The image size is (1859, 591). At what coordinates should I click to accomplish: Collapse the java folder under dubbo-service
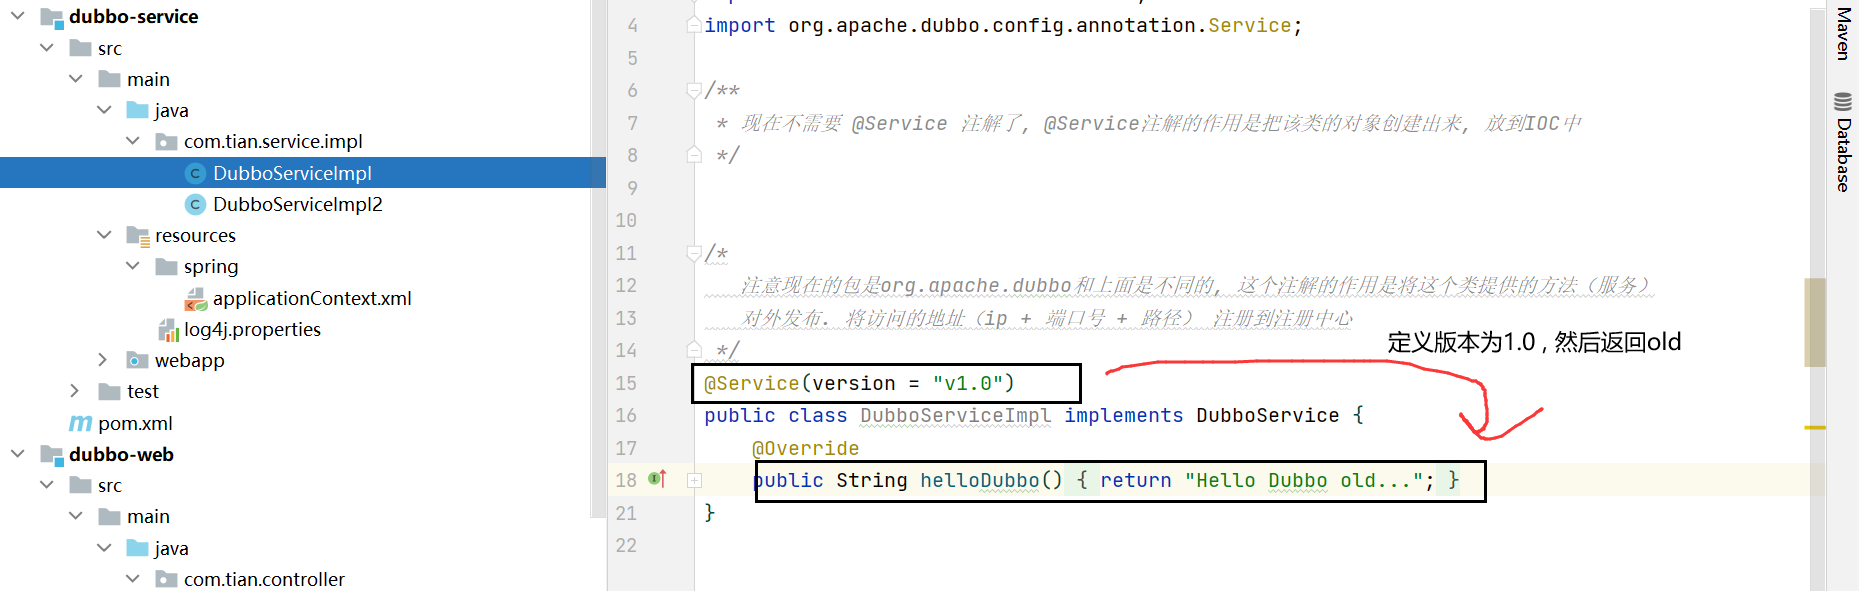pyautogui.click(x=104, y=109)
